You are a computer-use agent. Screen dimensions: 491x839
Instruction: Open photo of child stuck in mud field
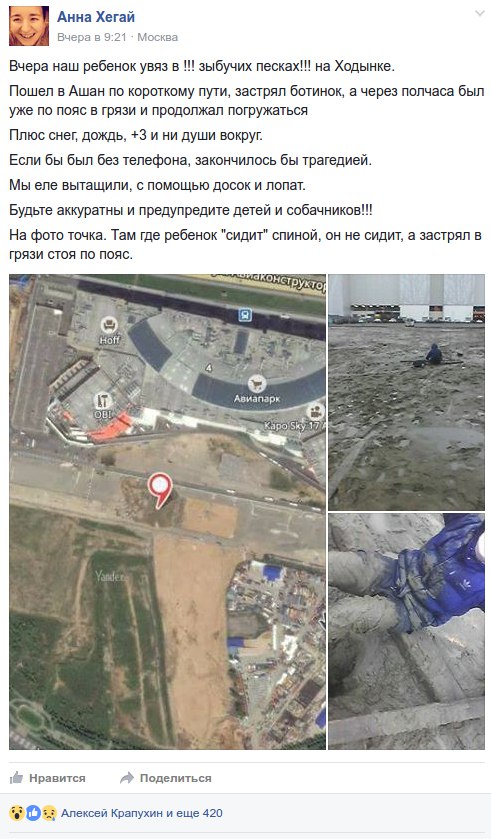[406, 392]
